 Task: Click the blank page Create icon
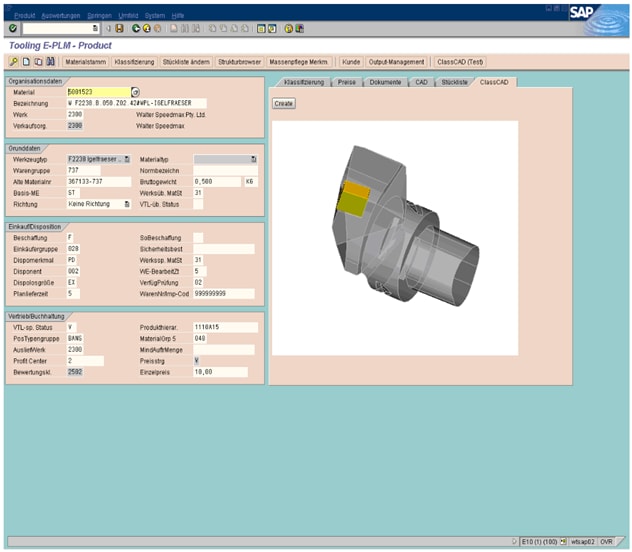[26, 62]
